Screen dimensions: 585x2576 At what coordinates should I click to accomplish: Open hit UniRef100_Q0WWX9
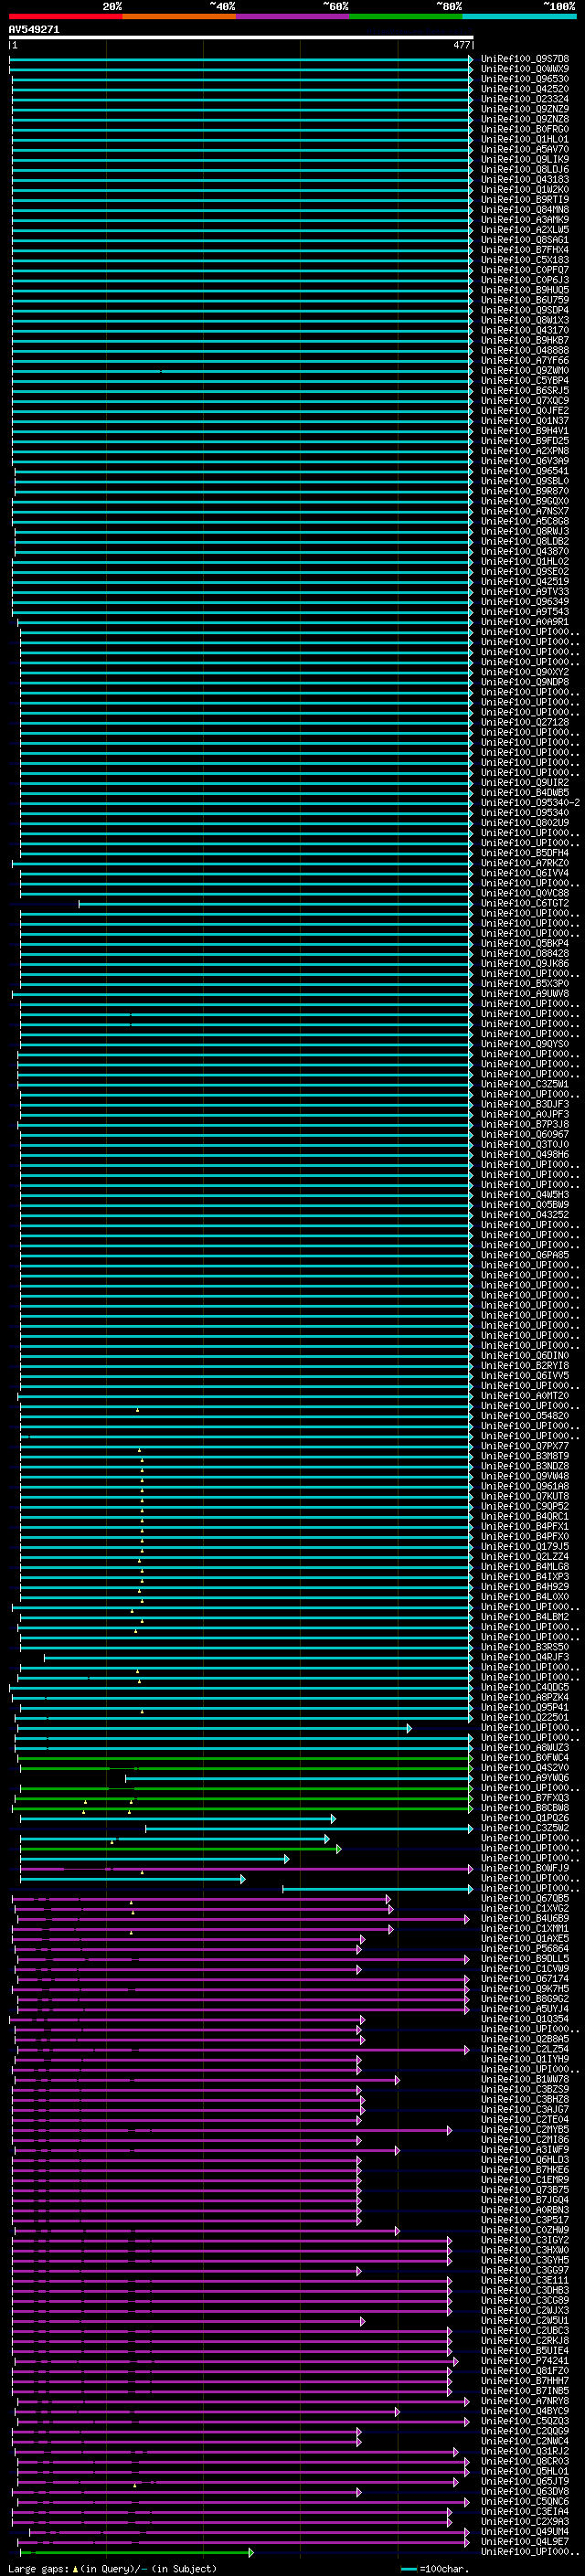coord(524,69)
